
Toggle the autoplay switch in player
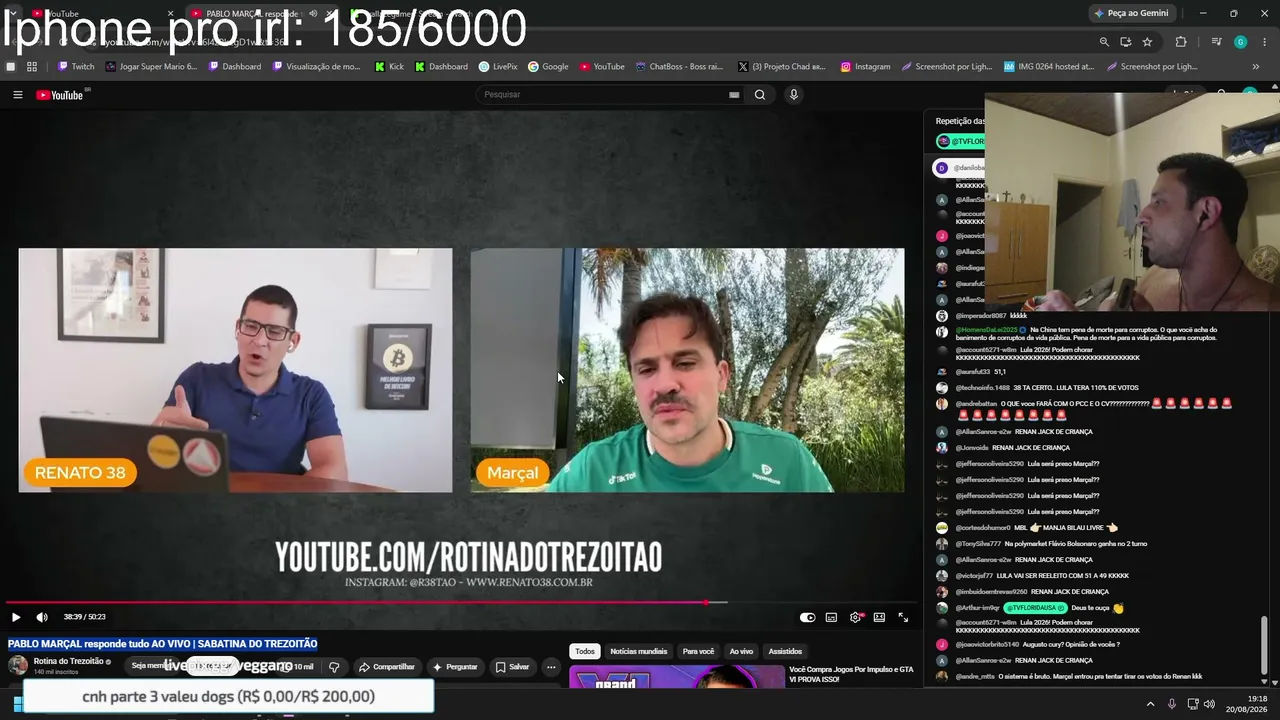click(808, 617)
